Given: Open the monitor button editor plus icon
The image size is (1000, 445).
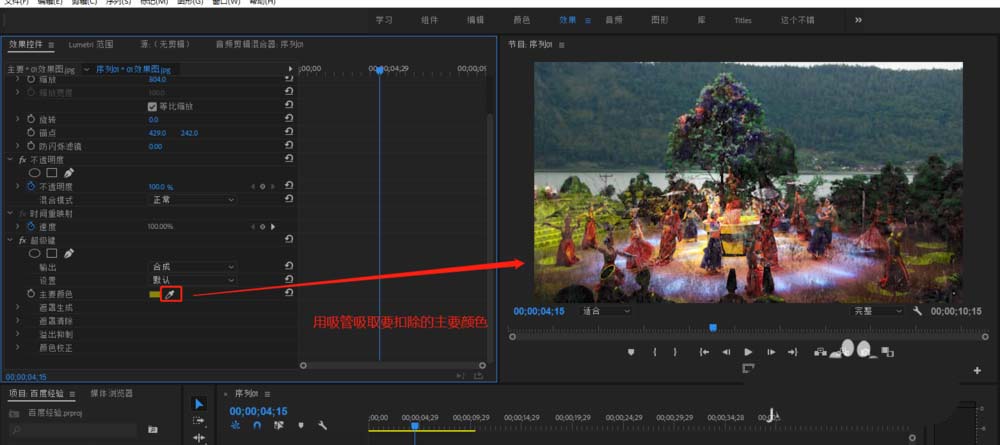Looking at the screenshot, I should (x=977, y=370).
